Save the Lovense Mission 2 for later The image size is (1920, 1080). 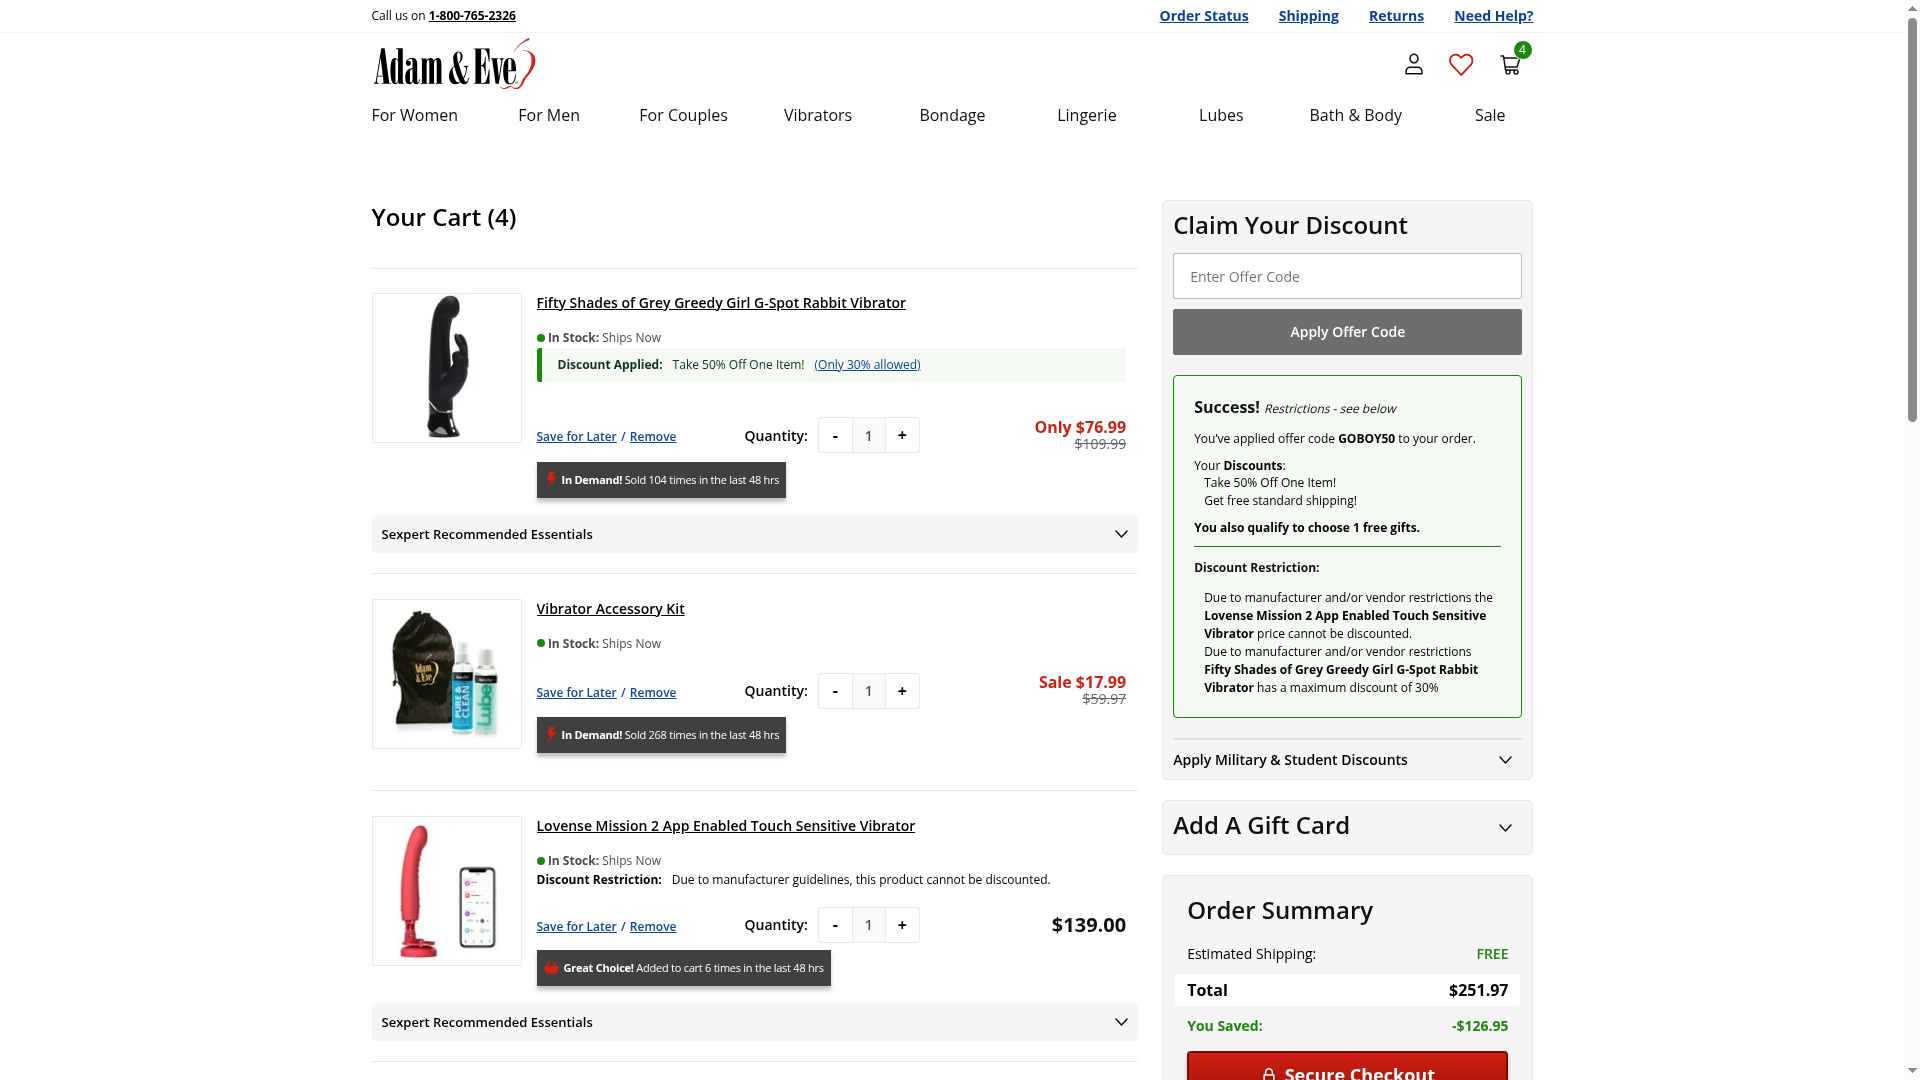tap(576, 927)
